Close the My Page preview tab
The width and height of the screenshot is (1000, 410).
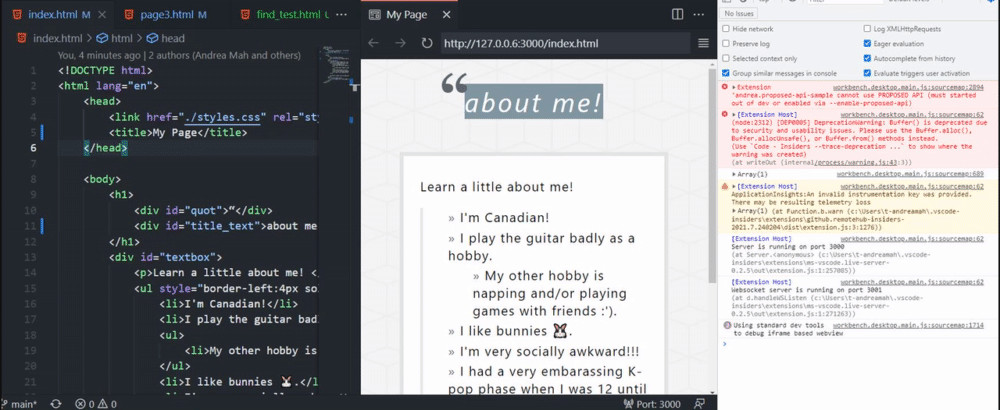tap(446, 15)
